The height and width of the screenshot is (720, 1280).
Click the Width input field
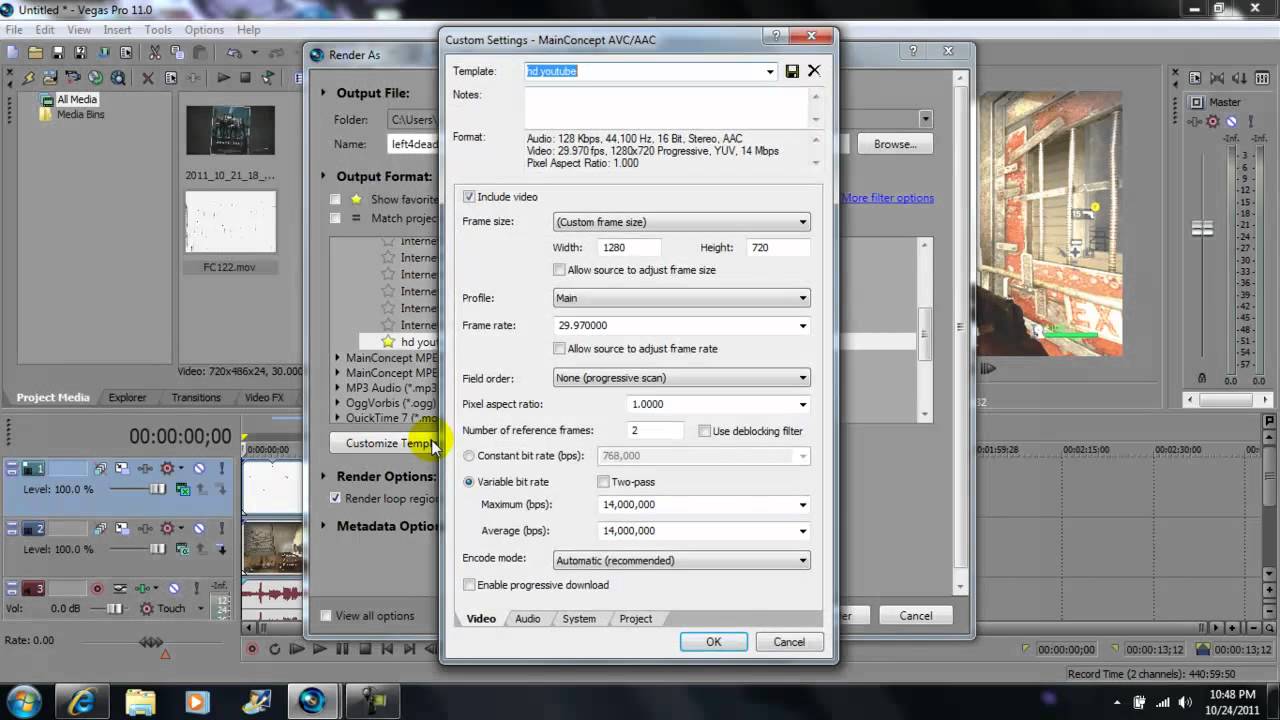click(x=630, y=247)
